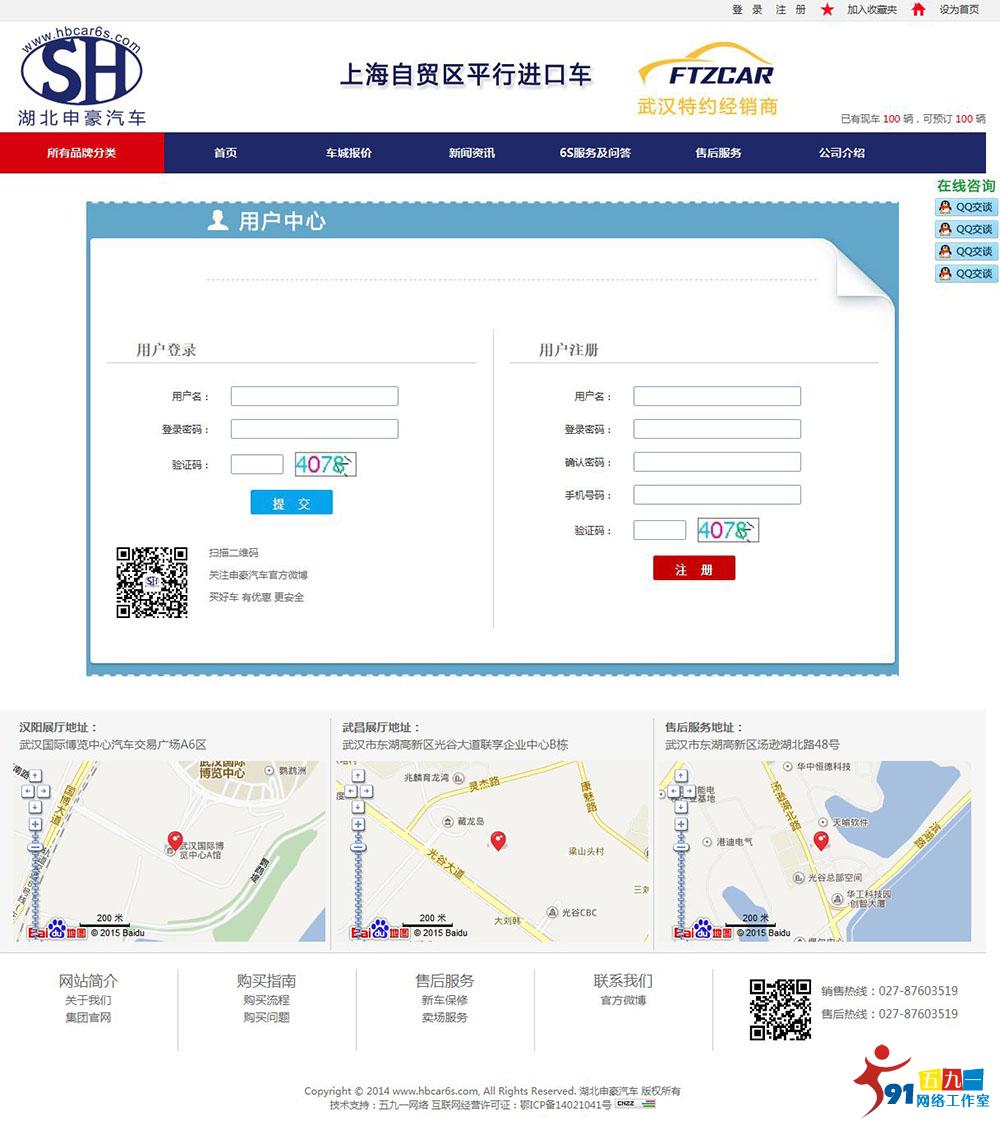
Task: Refresh the login captcha image
Action: coord(325,464)
